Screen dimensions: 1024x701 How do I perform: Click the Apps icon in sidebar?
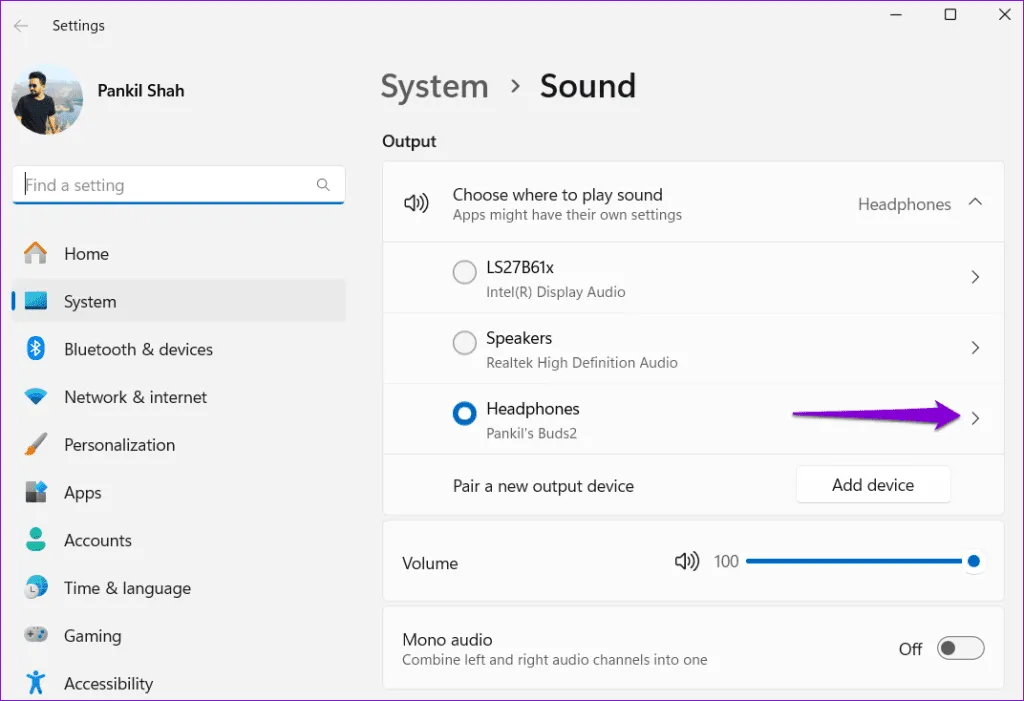point(36,493)
